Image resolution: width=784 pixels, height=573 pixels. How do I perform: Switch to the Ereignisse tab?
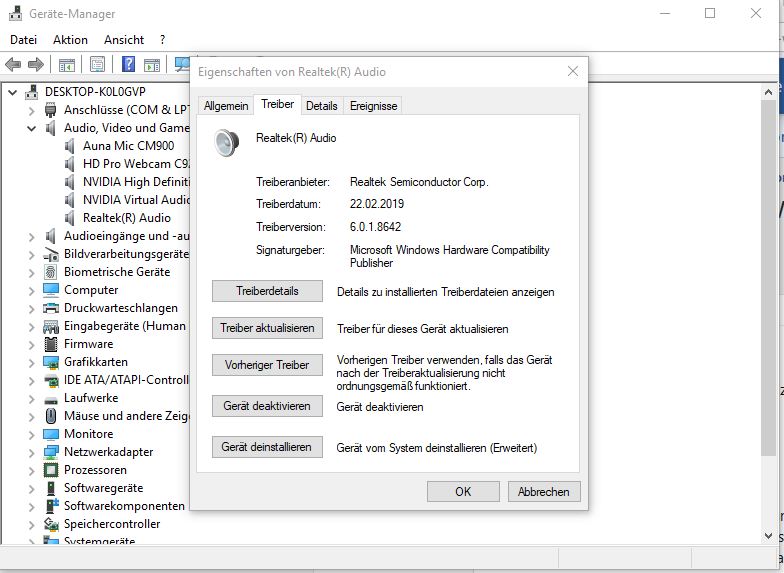tap(374, 106)
